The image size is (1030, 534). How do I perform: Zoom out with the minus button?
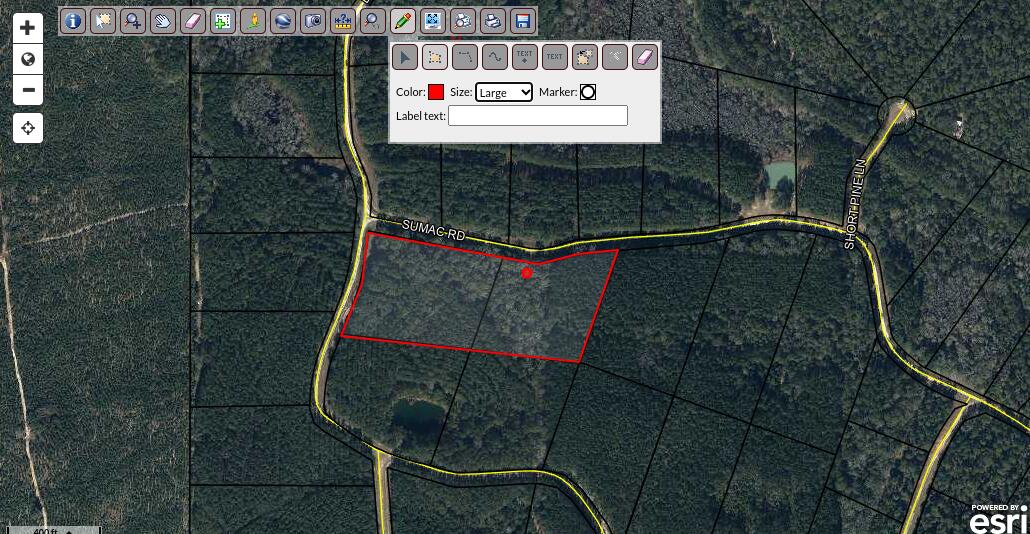click(28, 90)
